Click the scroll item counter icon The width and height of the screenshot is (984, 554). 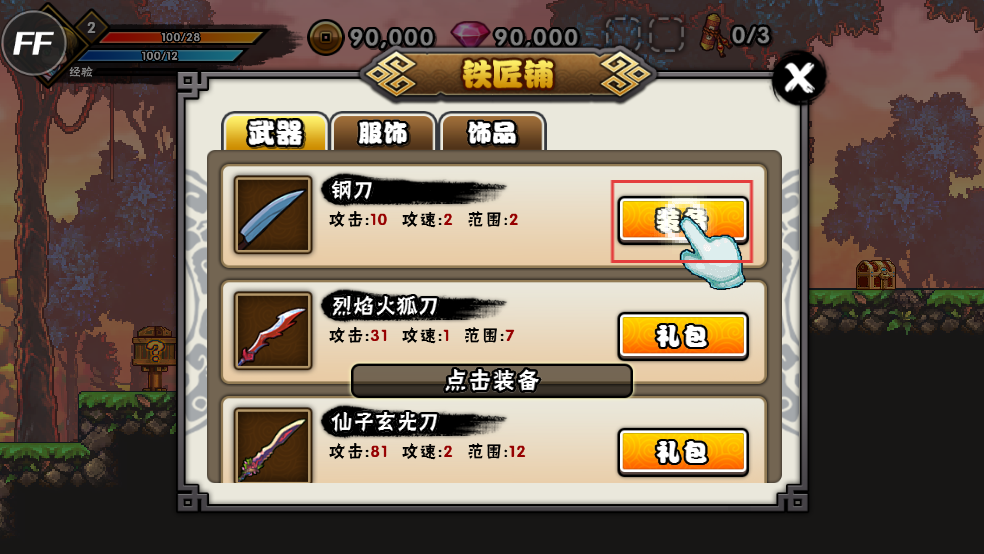pos(714,35)
